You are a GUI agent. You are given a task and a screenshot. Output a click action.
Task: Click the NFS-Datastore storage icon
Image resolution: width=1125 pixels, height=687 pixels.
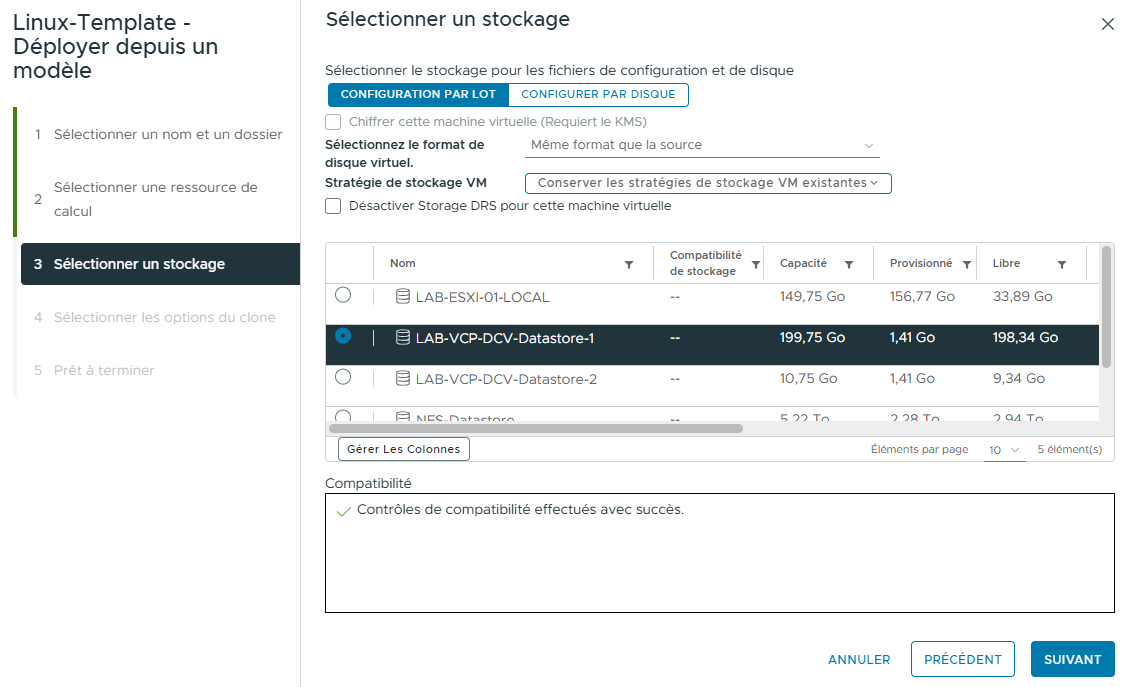coord(401,415)
